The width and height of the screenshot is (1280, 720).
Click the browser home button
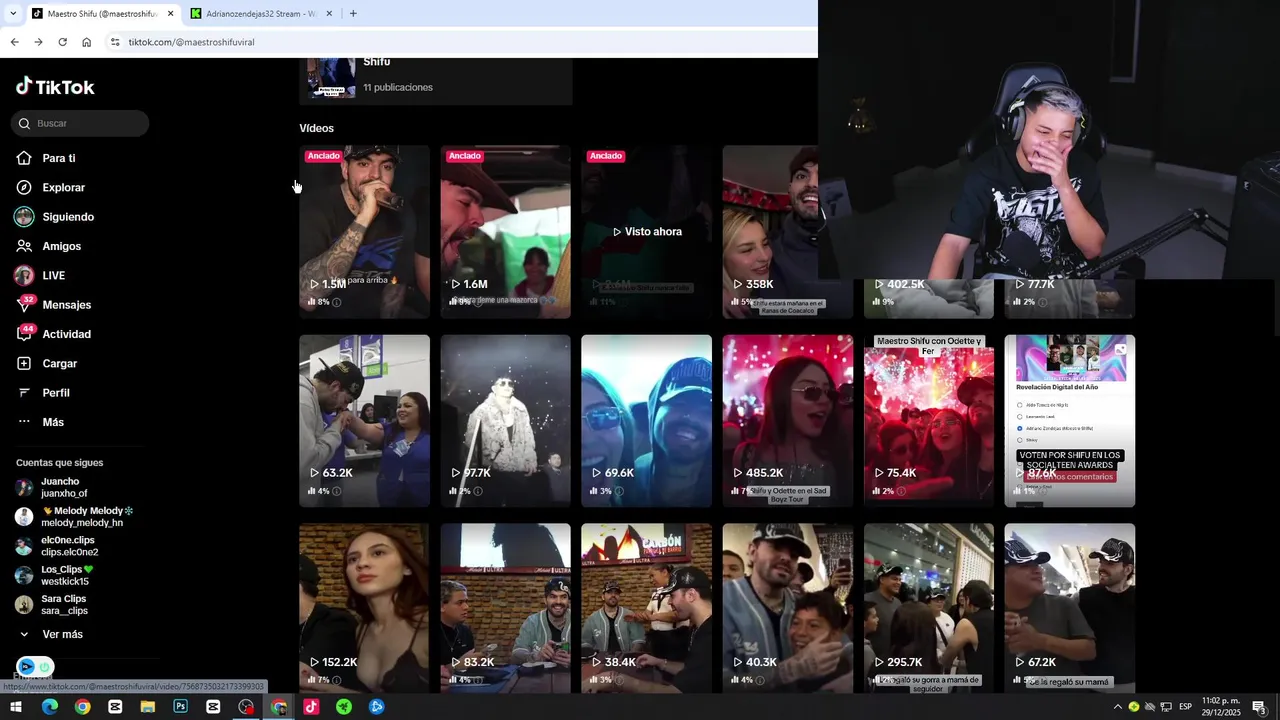click(86, 42)
